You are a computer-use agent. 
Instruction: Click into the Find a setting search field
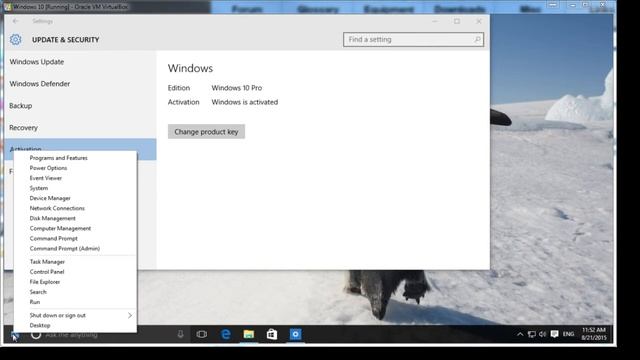click(x=413, y=40)
